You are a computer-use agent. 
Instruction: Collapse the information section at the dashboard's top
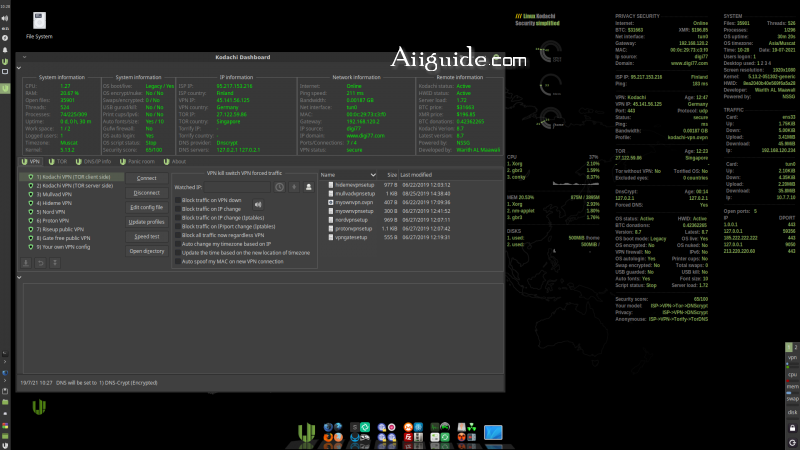click(x=19, y=68)
